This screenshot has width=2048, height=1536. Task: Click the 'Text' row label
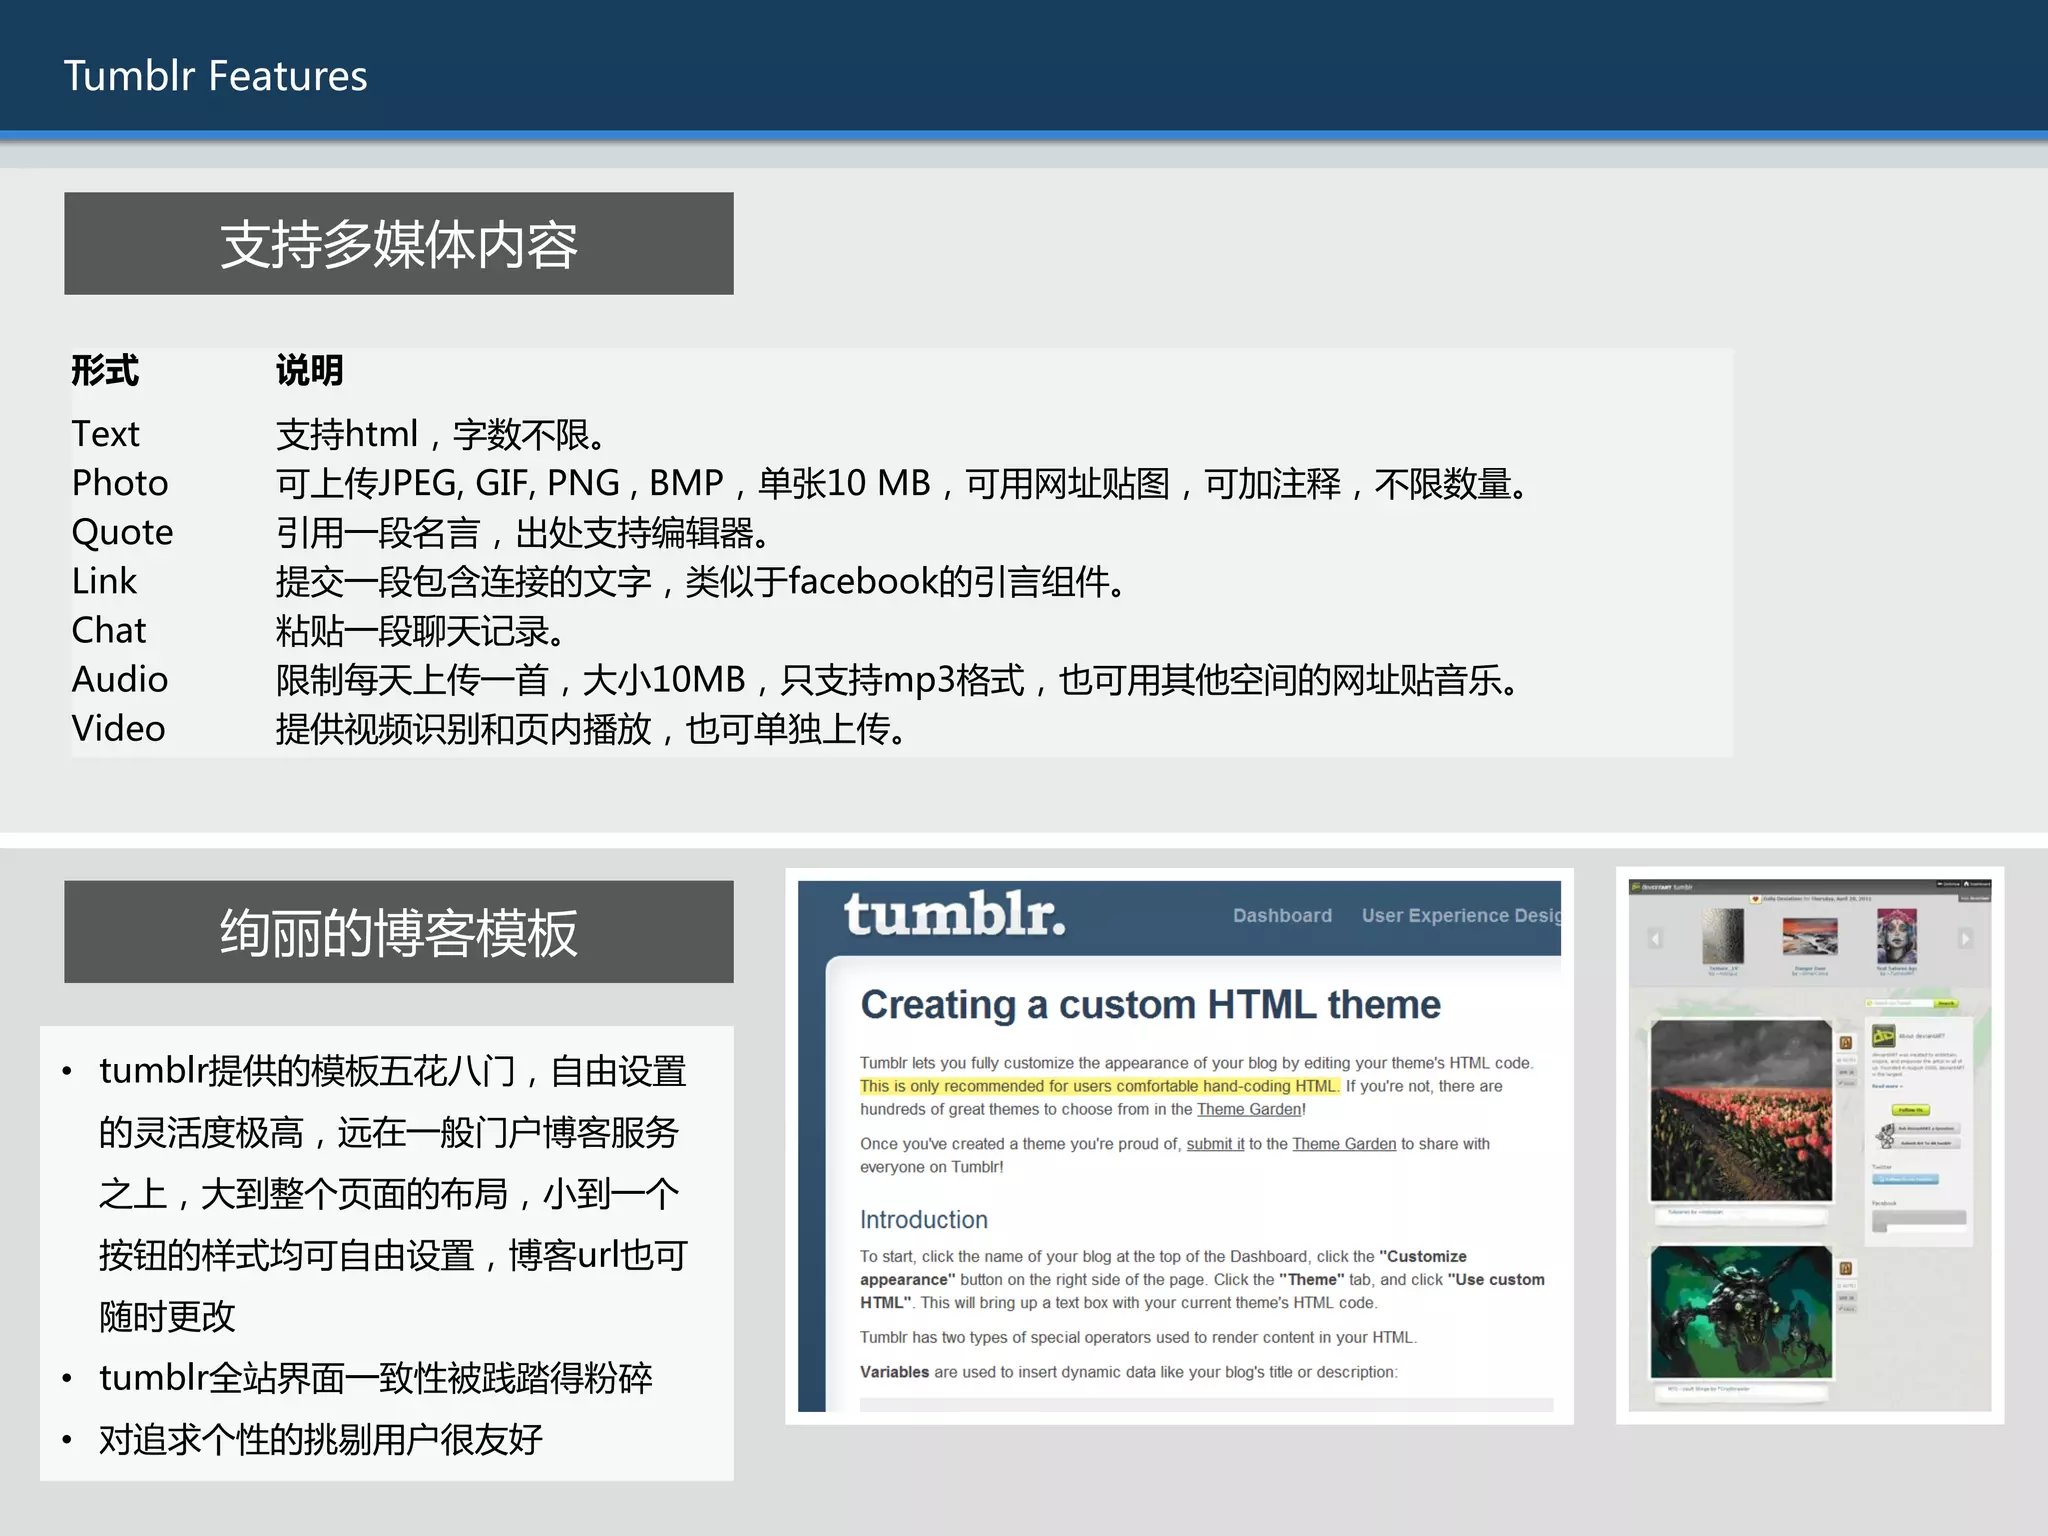coord(105,434)
